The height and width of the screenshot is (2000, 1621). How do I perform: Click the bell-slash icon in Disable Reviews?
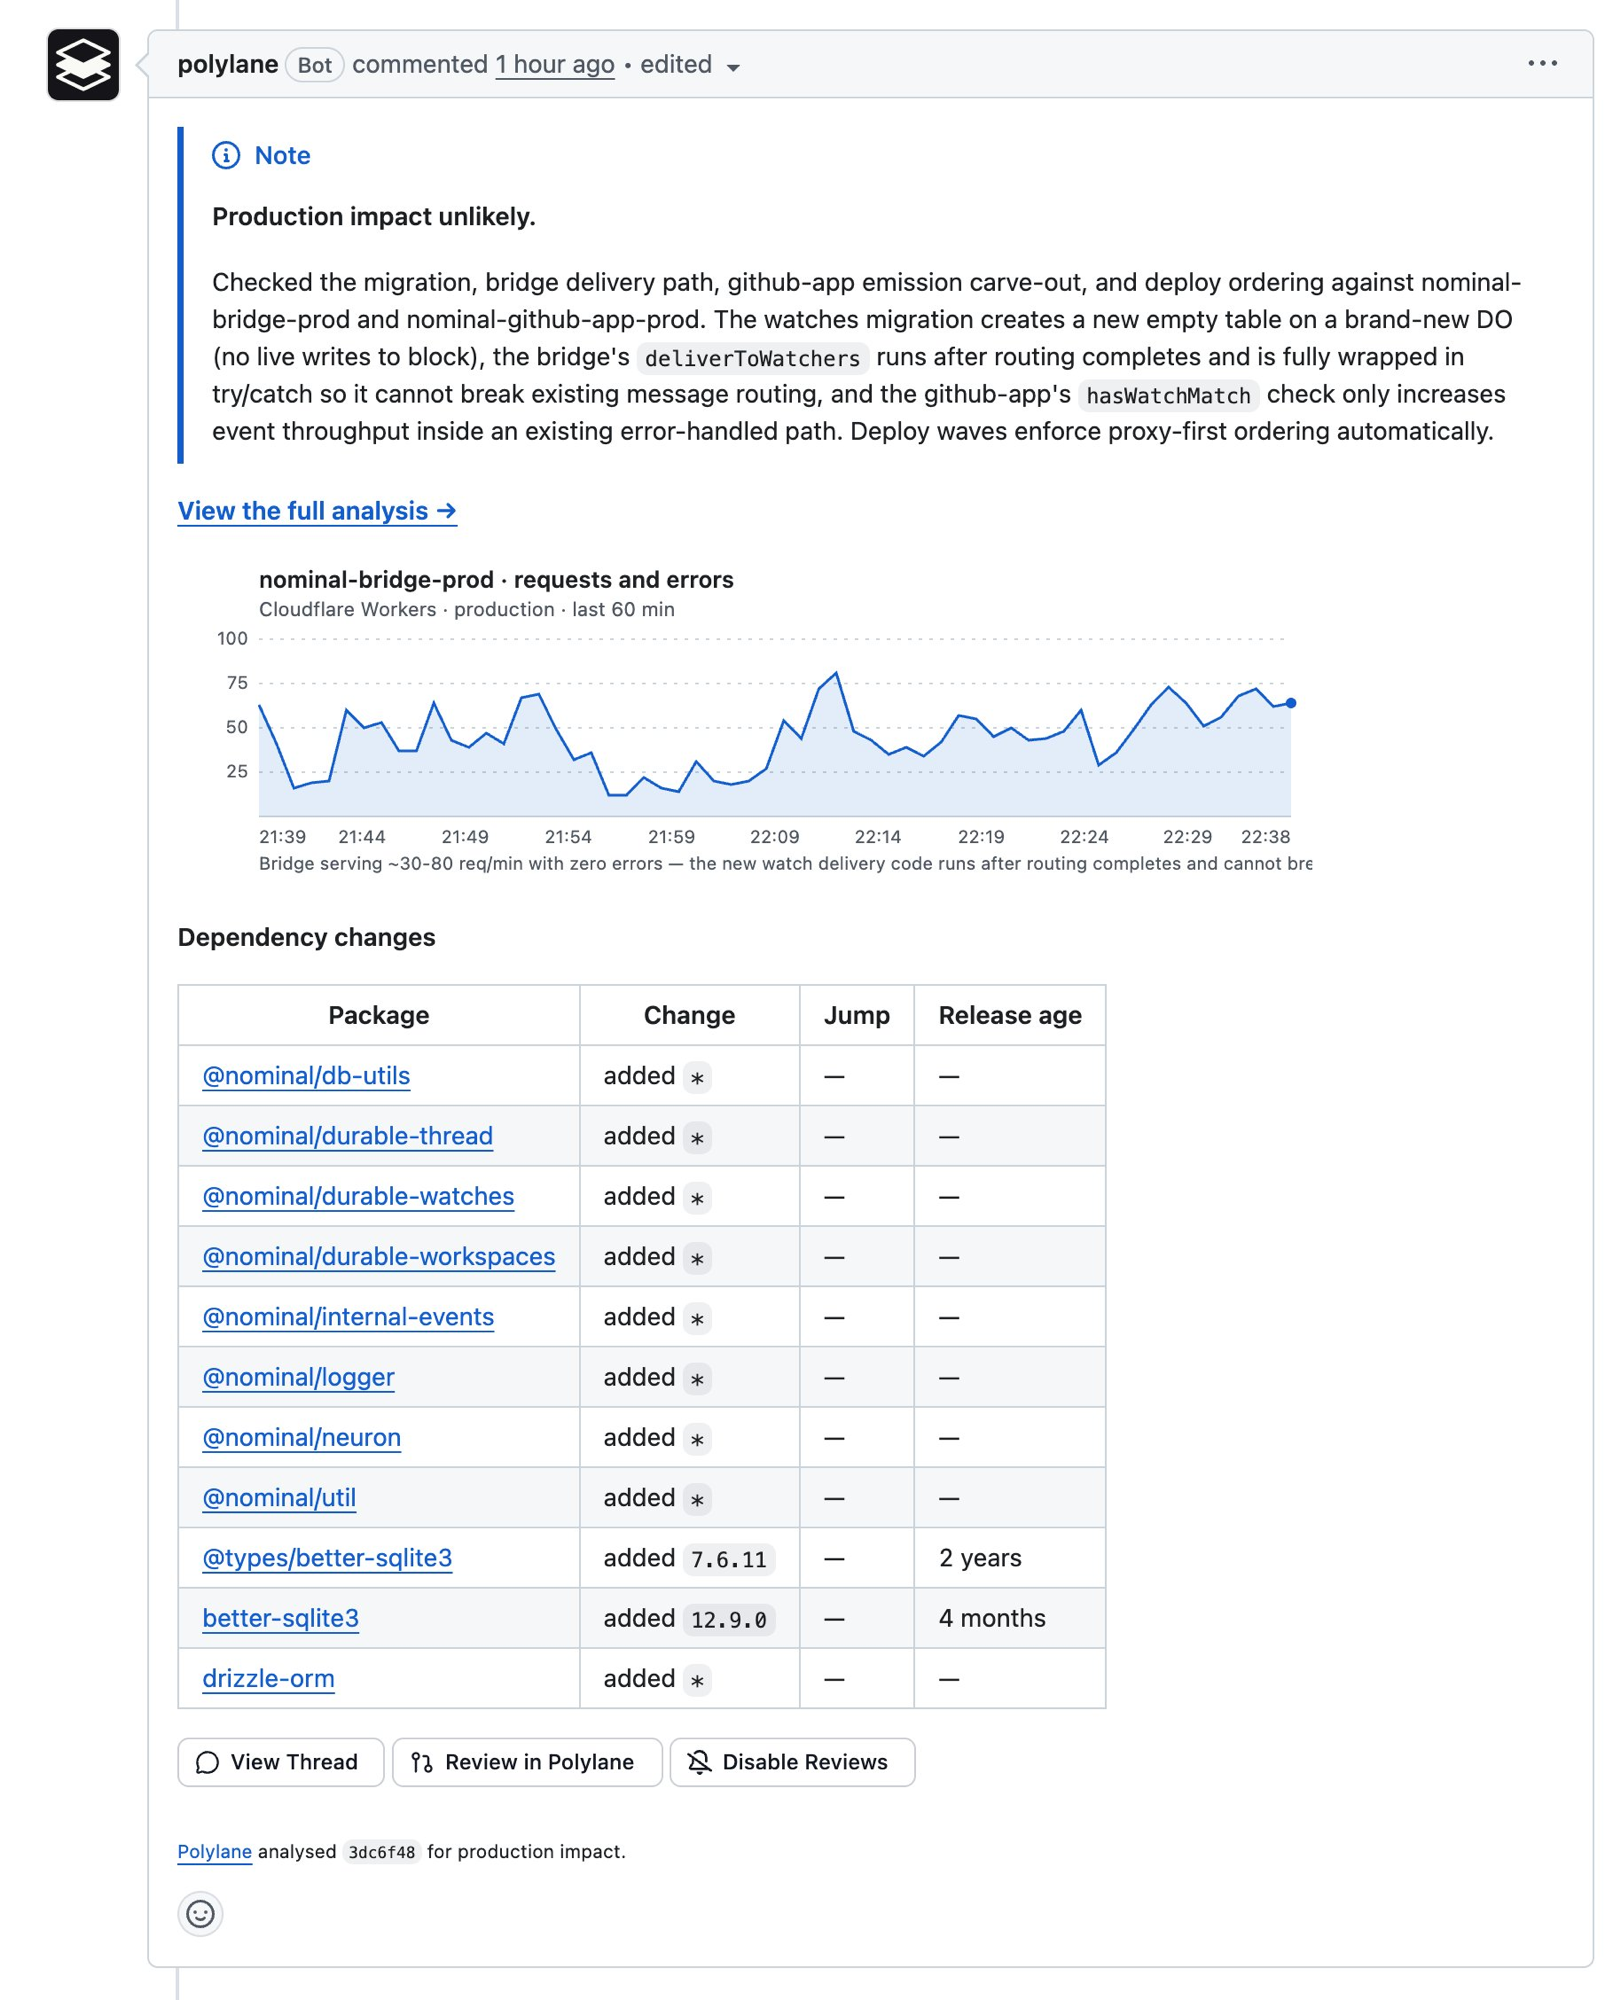coord(699,1762)
